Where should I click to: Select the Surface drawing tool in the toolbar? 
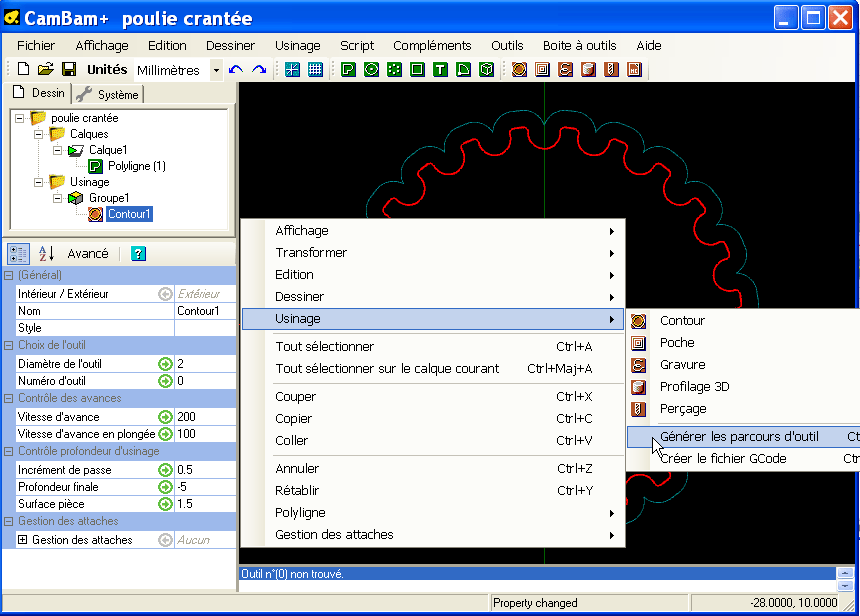click(463, 70)
